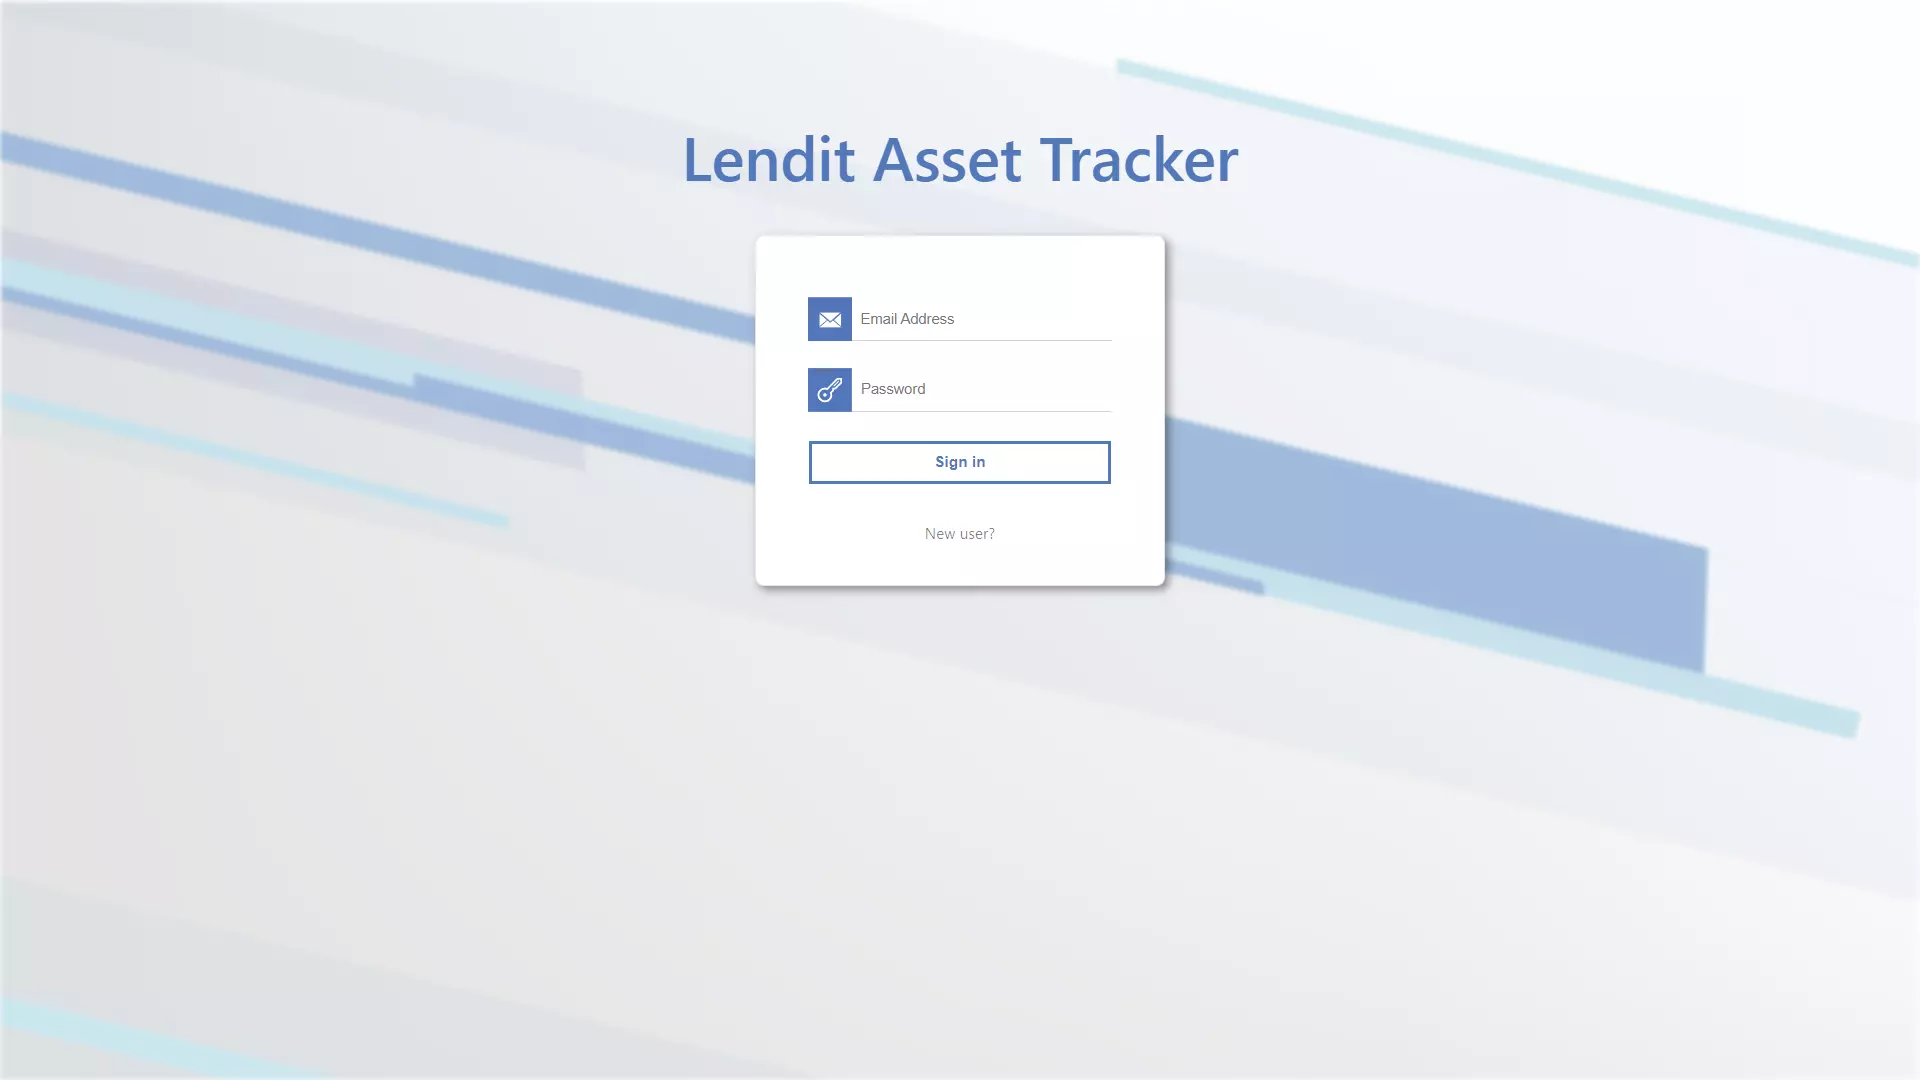Click the Email Address input field
Image resolution: width=1920 pixels, height=1080 pixels.
tap(981, 318)
